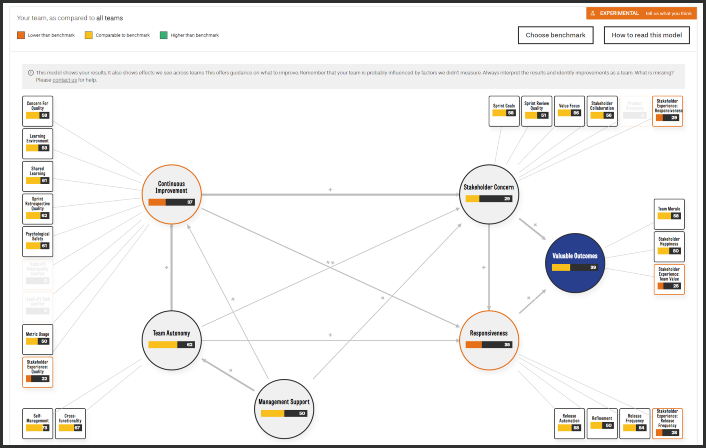Click the faded Product Discovery card
706x448 pixels.
[634, 111]
